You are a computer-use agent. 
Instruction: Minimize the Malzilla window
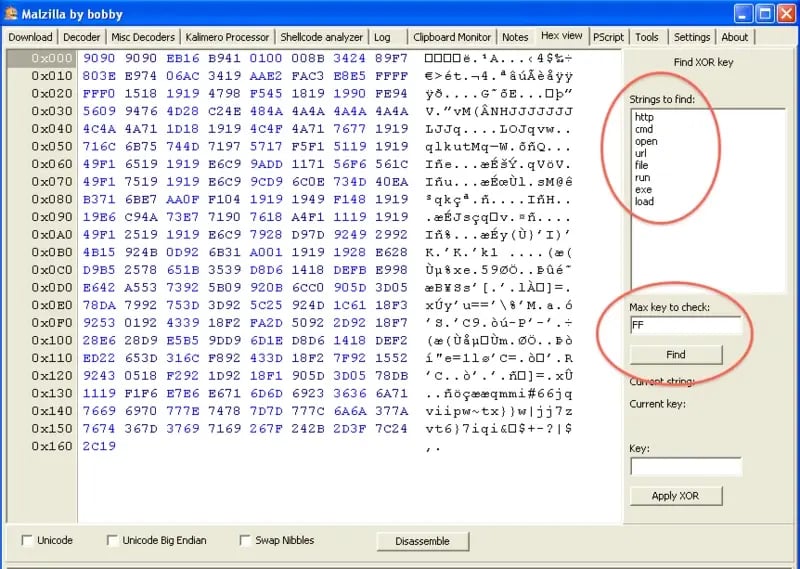tap(743, 13)
